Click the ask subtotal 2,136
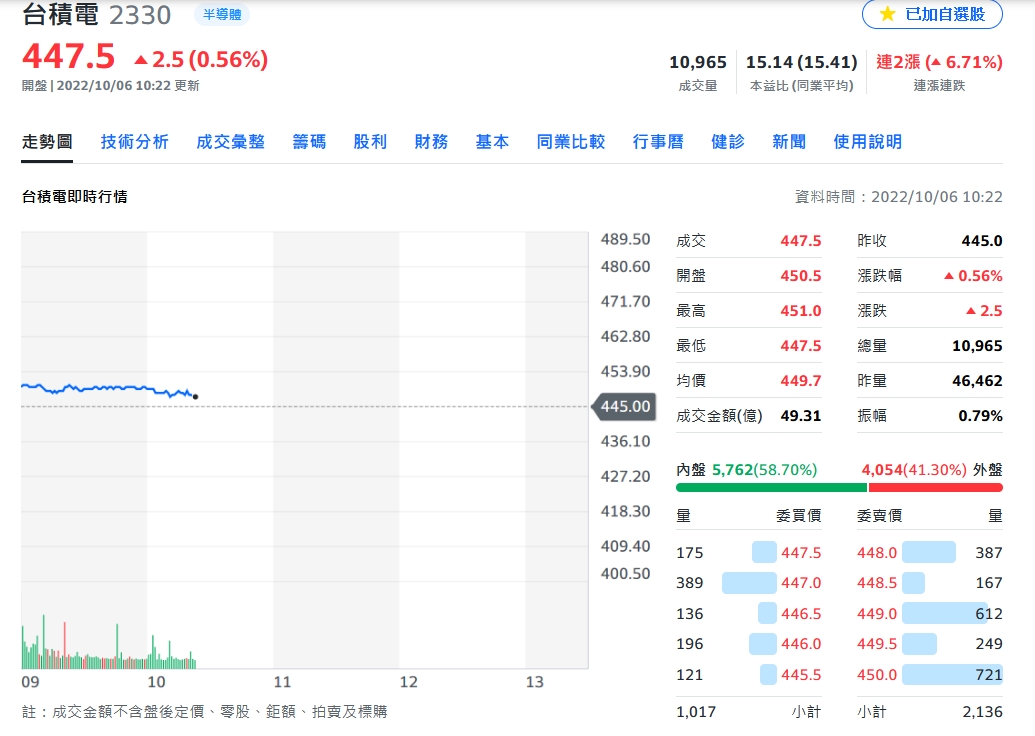This screenshot has width=1035, height=736. (982, 712)
